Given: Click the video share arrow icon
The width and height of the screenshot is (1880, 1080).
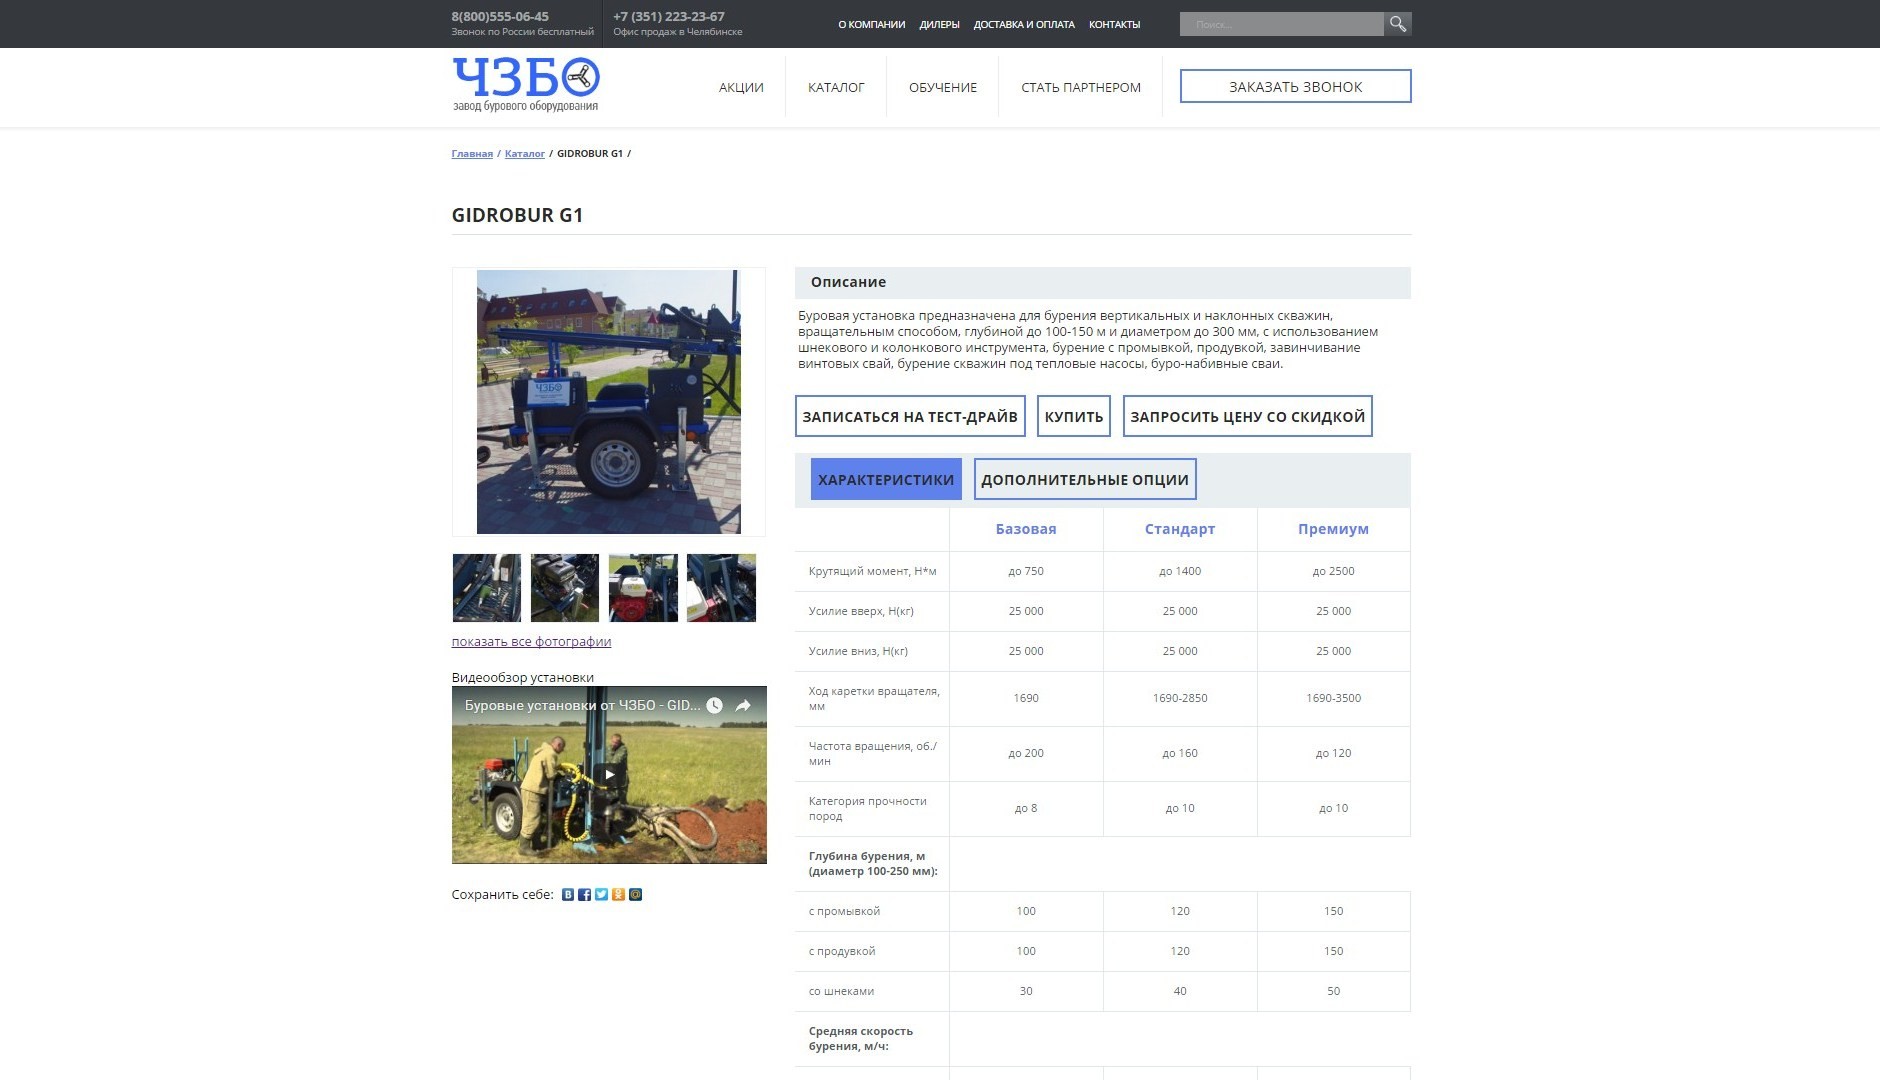Looking at the screenshot, I should (743, 706).
